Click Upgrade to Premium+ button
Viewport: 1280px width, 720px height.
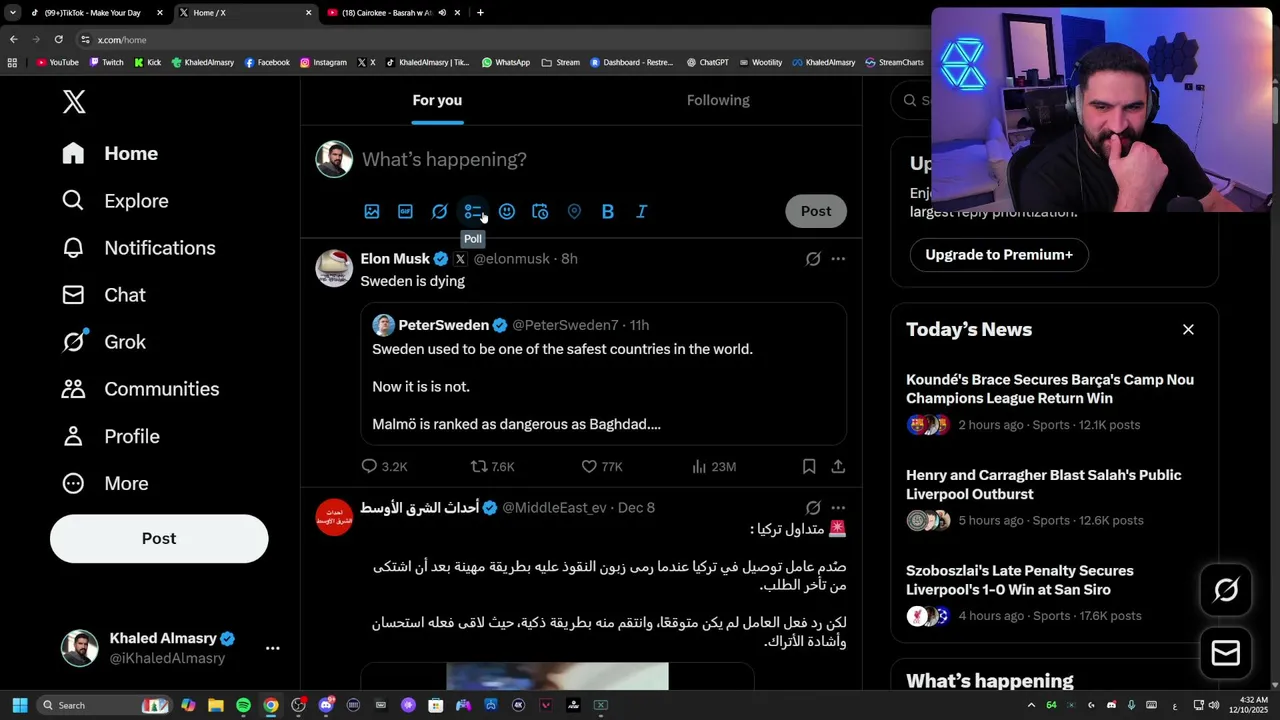click(999, 254)
